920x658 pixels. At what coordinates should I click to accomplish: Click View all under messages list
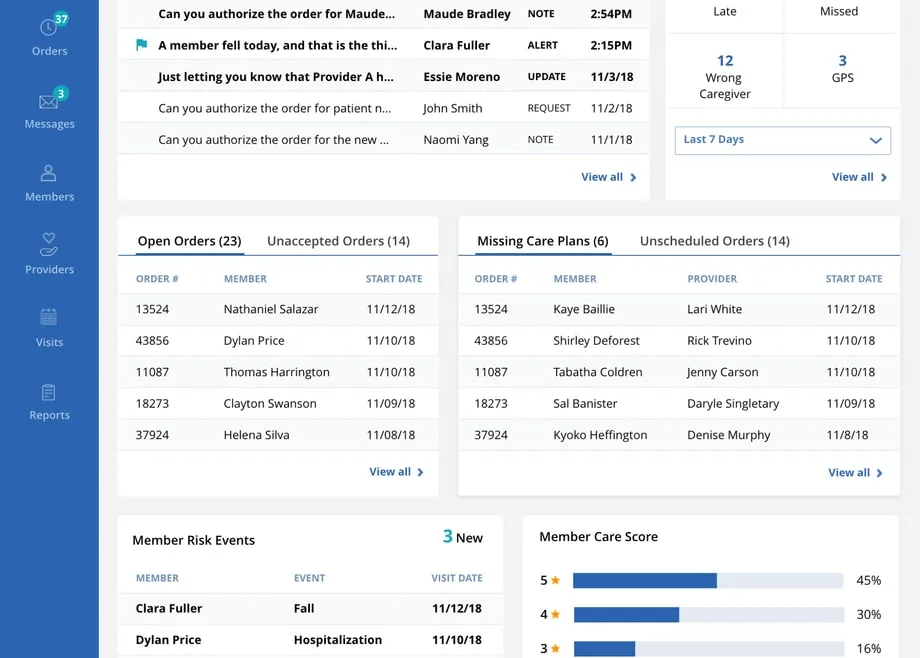[608, 177]
